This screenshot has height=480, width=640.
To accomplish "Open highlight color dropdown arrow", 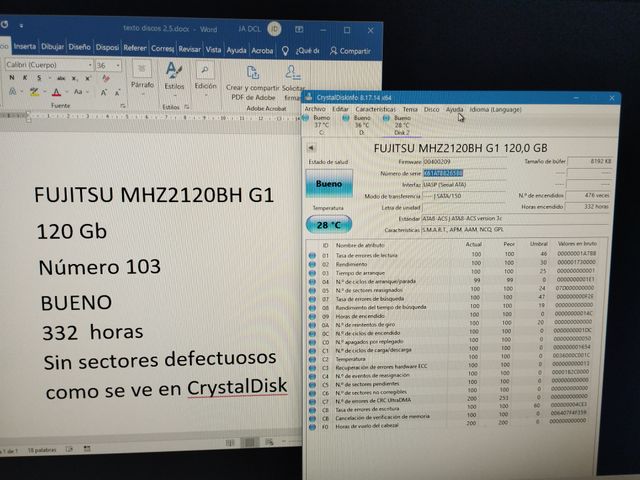I will pos(44,92).
